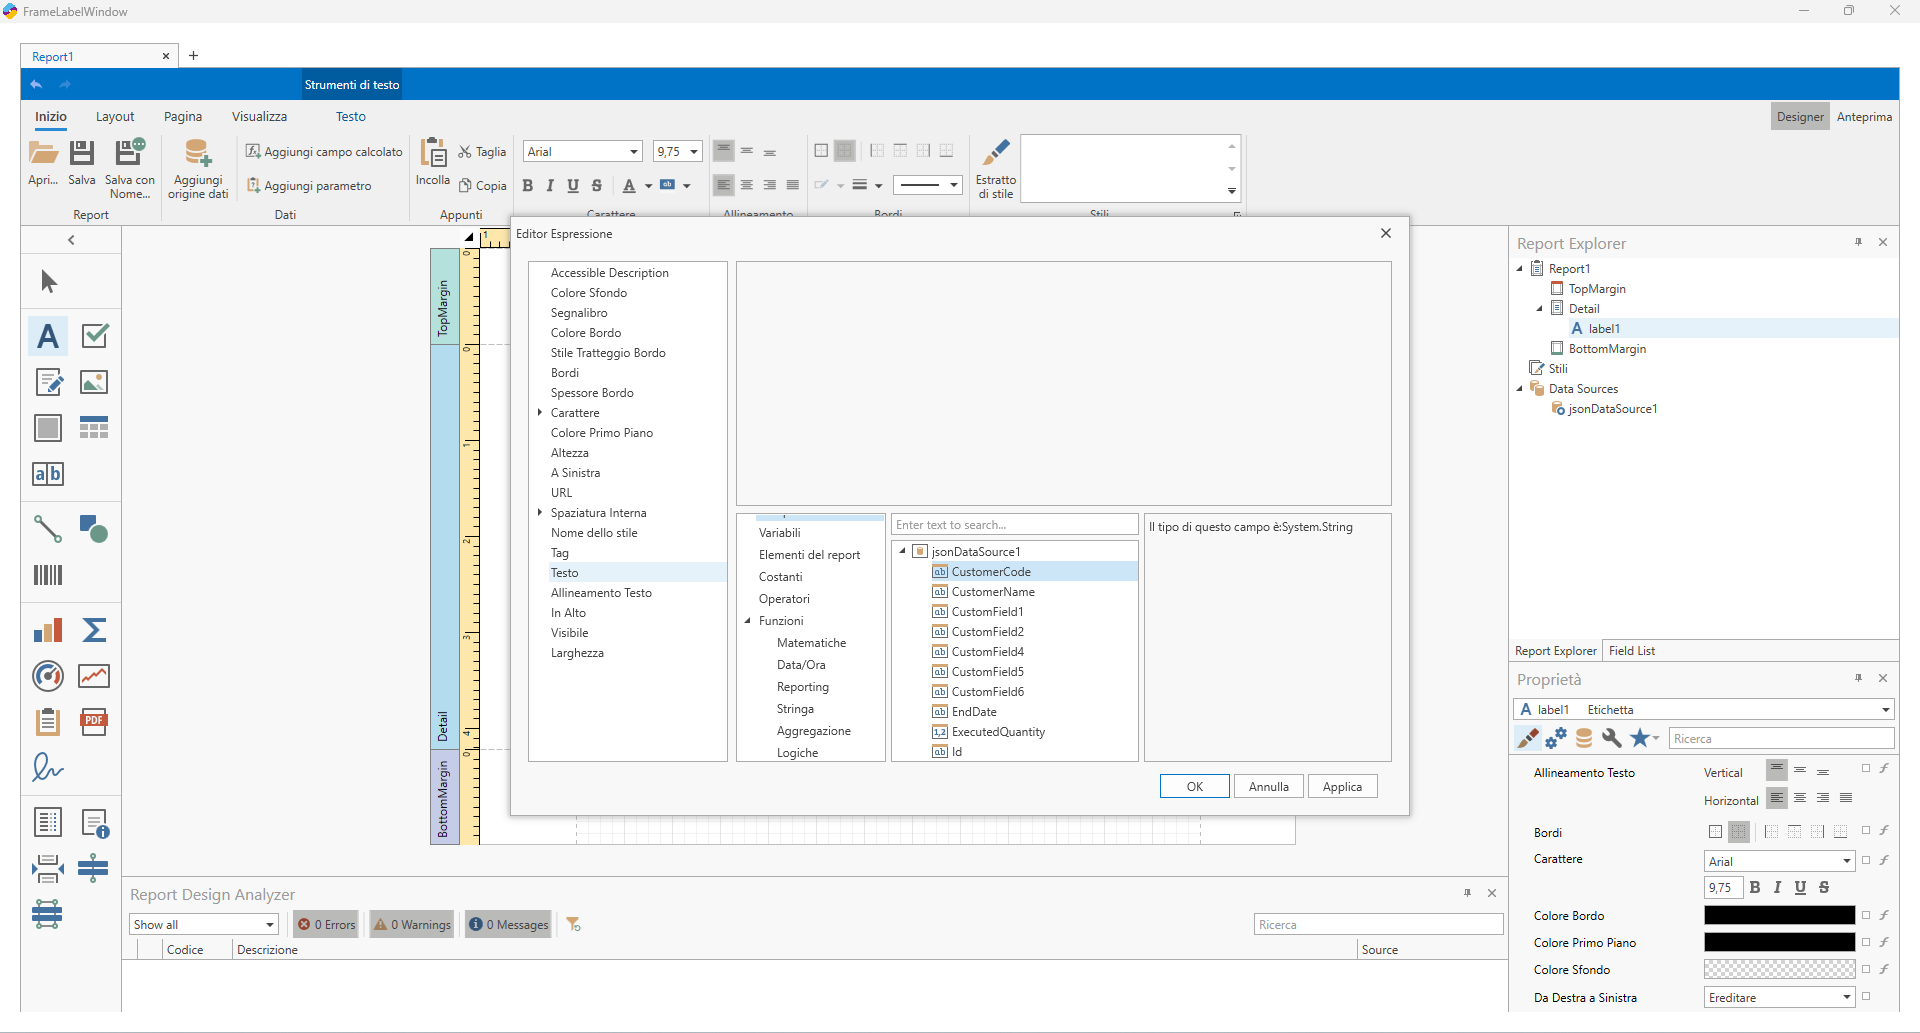Toggle the 0 Errors filter
Image resolution: width=1920 pixels, height=1033 pixels.
point(327,925)
